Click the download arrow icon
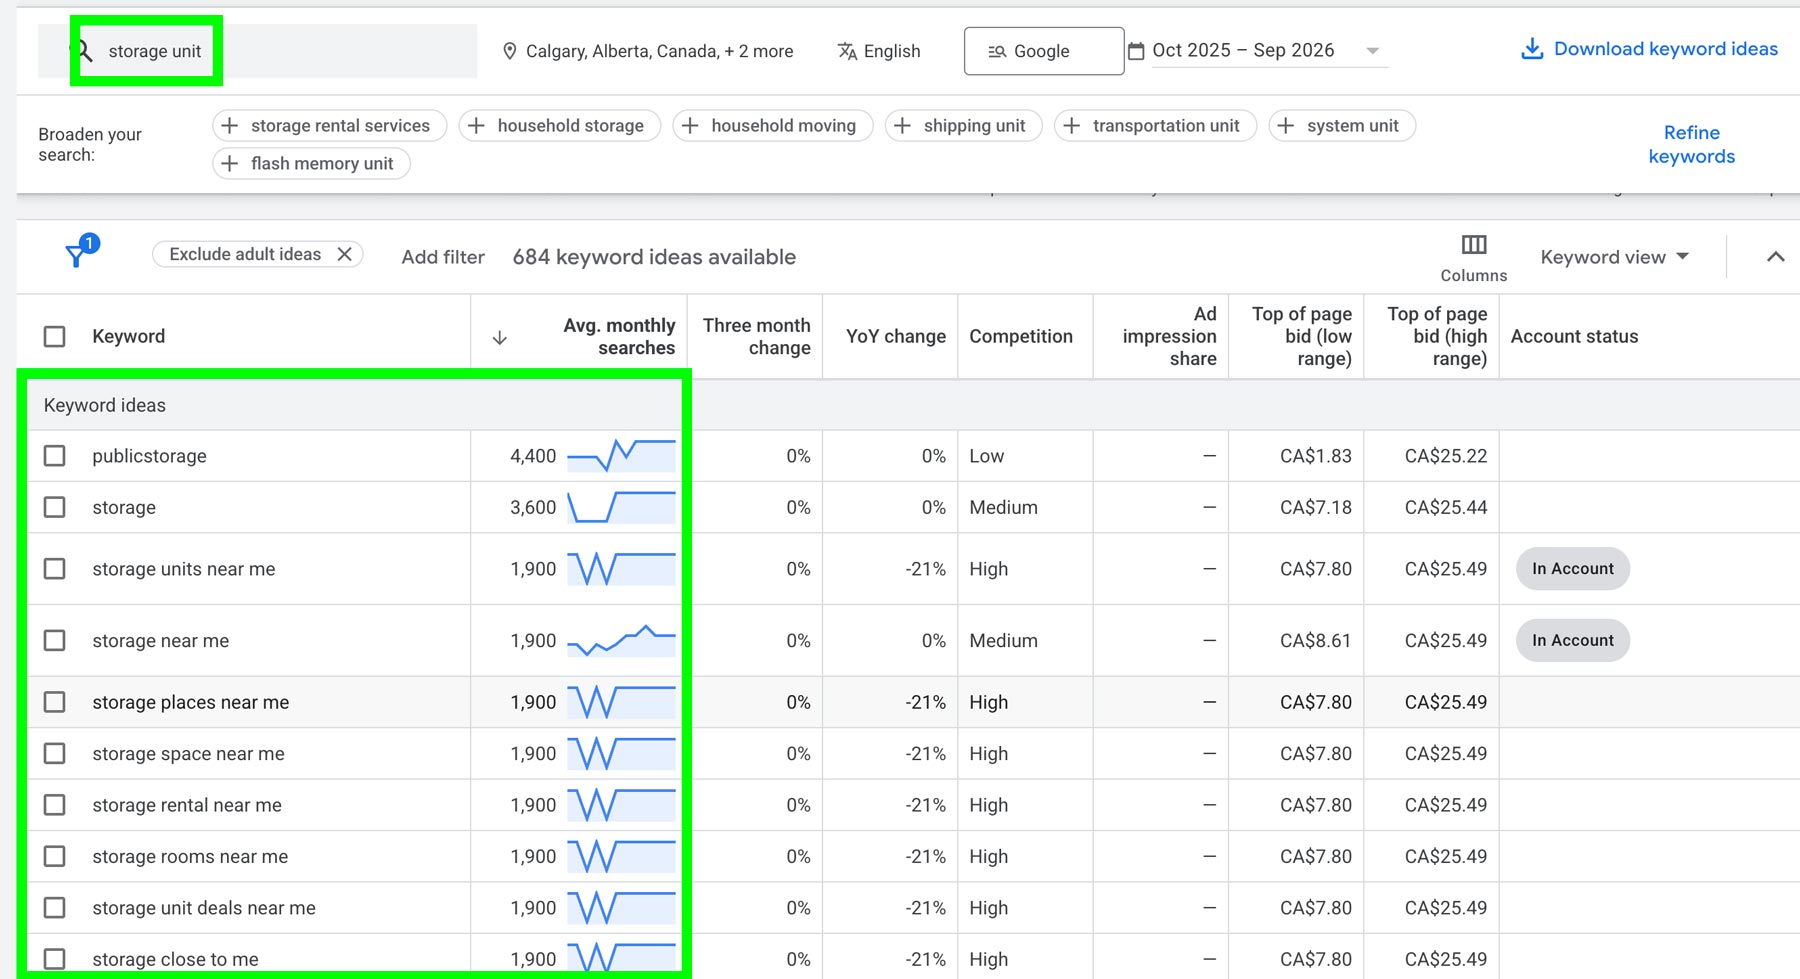This screenshot has width=1800, height=979. (x=1532, y=49)
